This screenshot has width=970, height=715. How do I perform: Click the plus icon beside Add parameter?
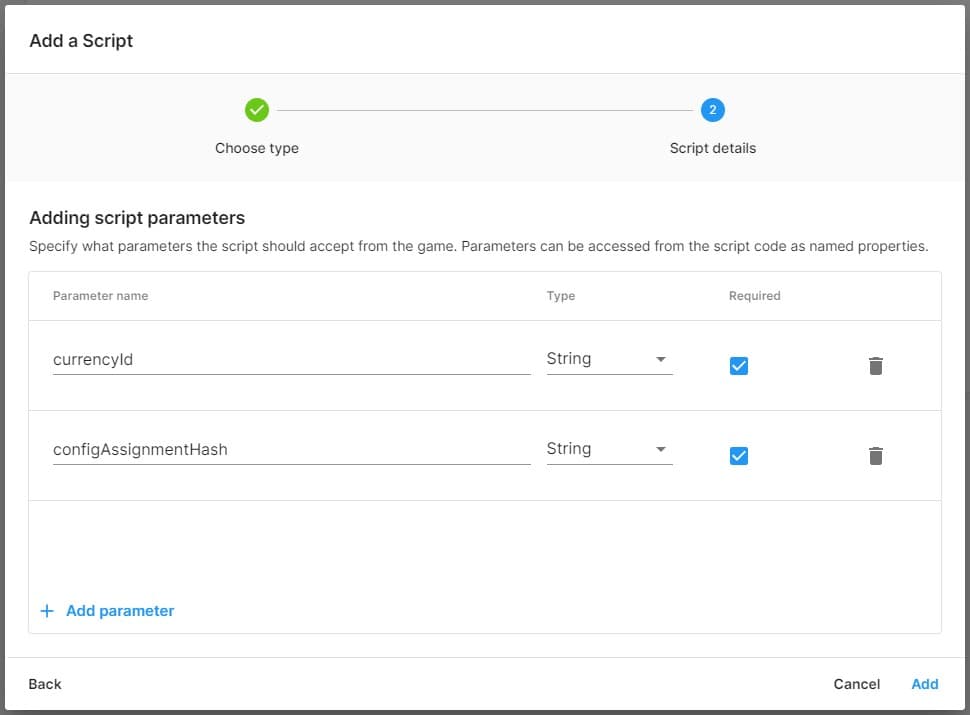pos(46,610)
